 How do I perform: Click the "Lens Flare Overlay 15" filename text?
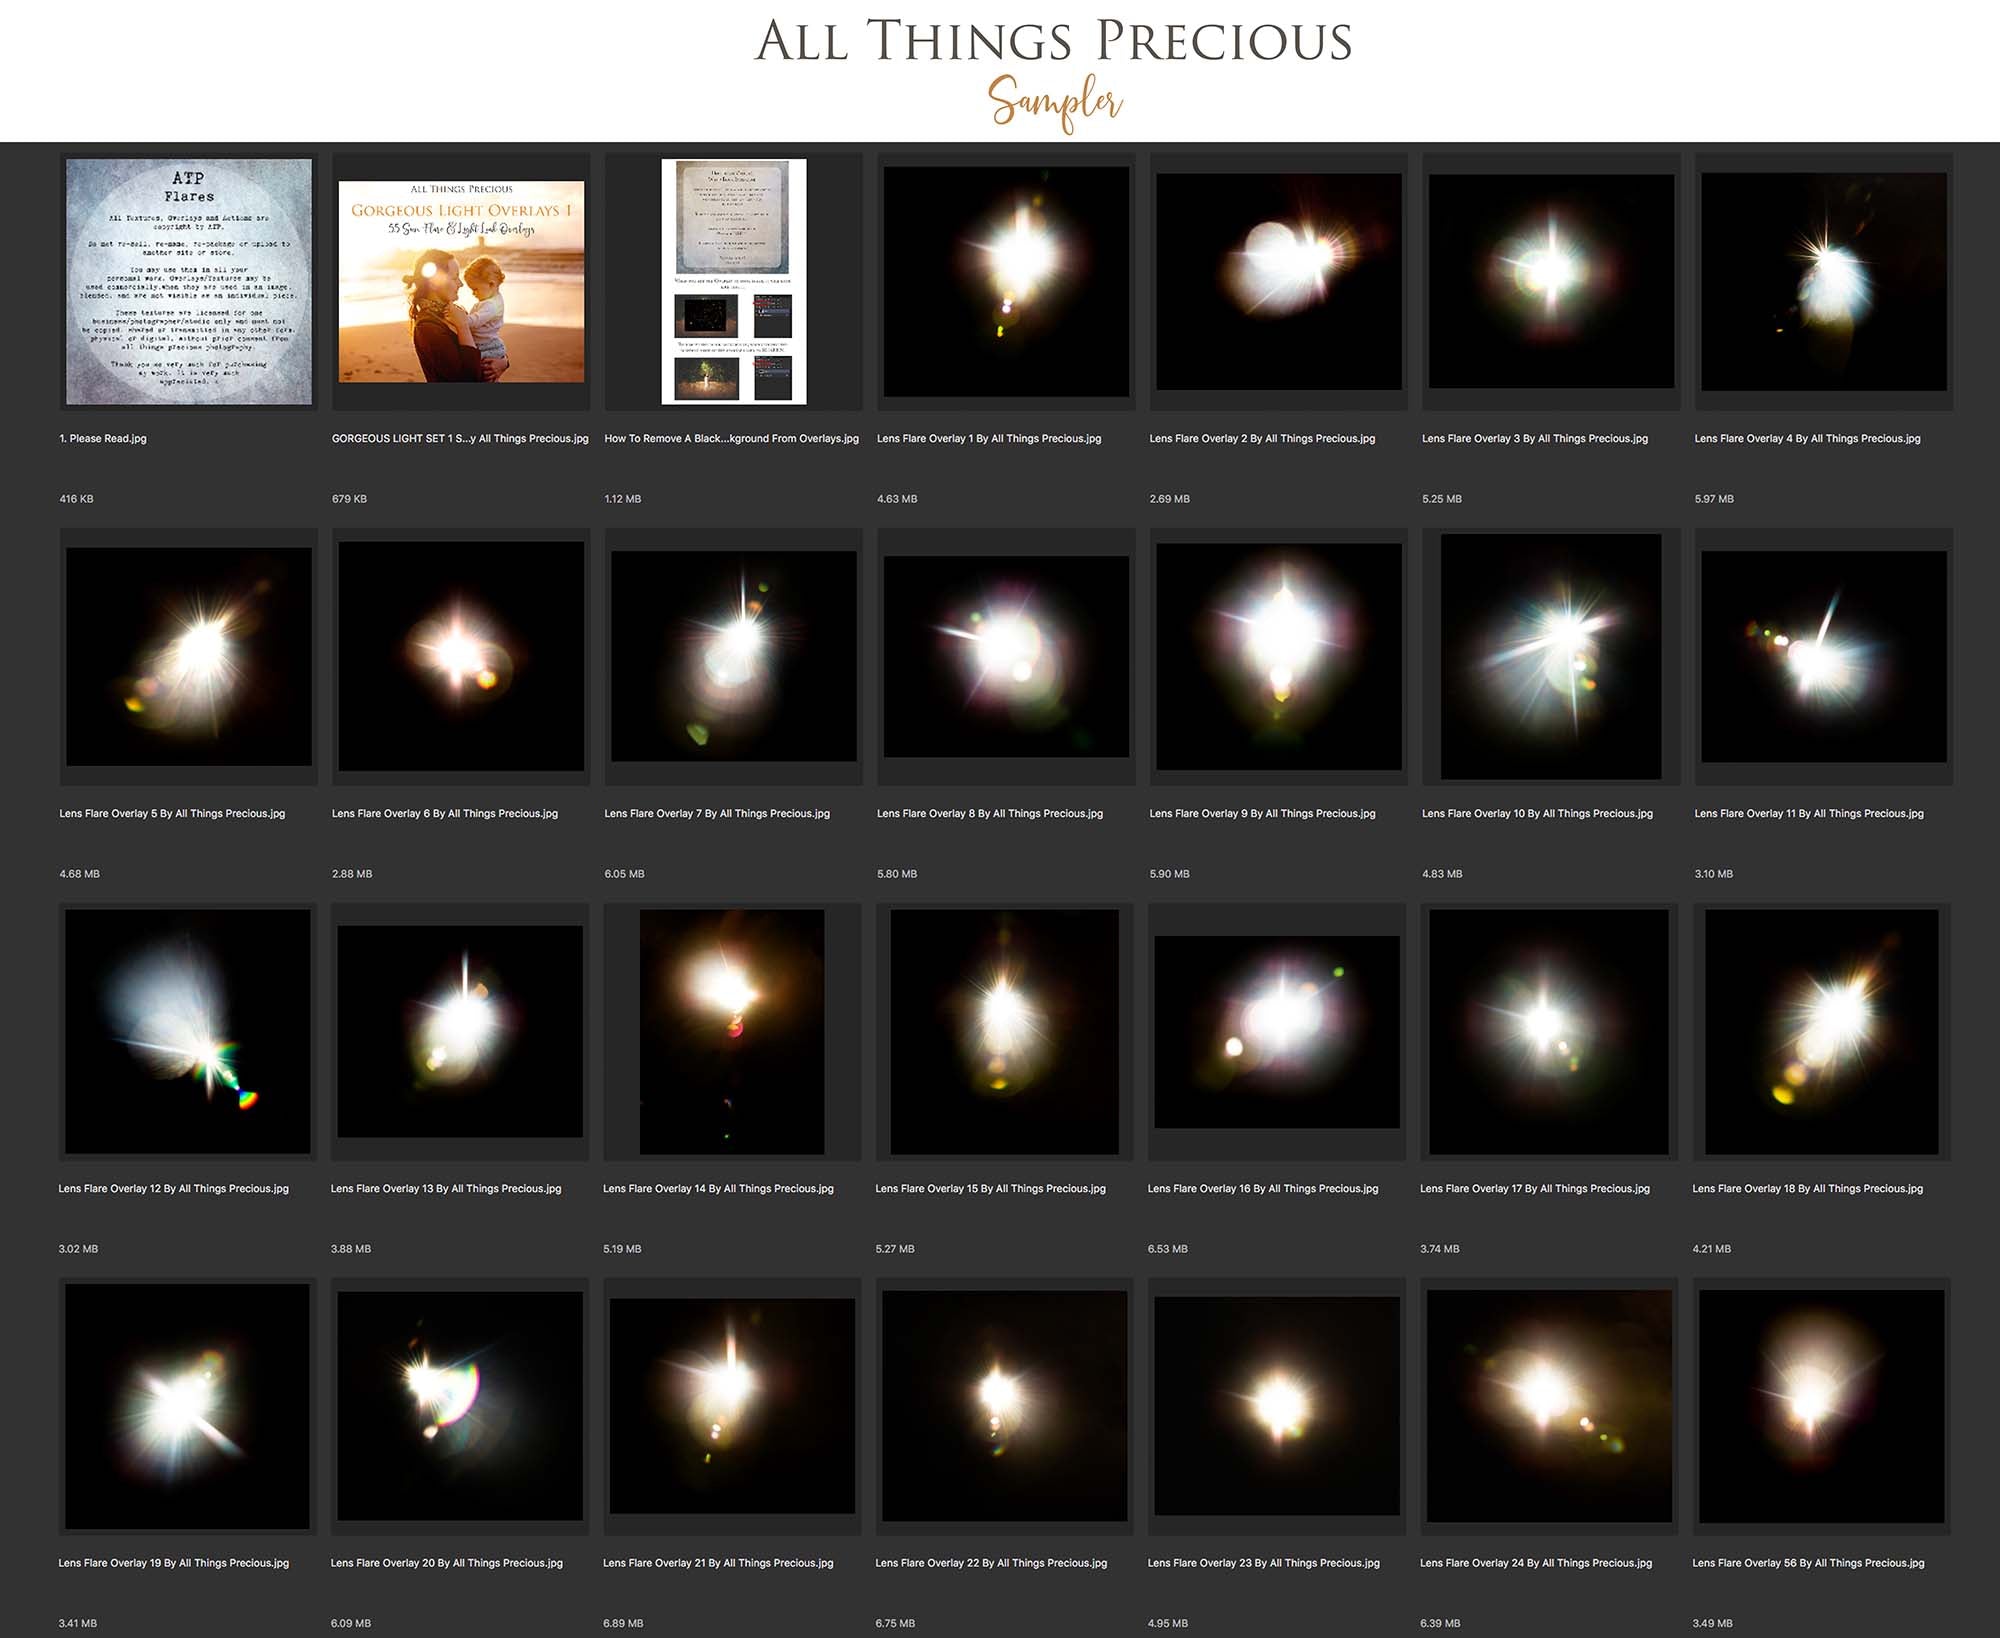pyautogui.click(x=990, y=1188)
